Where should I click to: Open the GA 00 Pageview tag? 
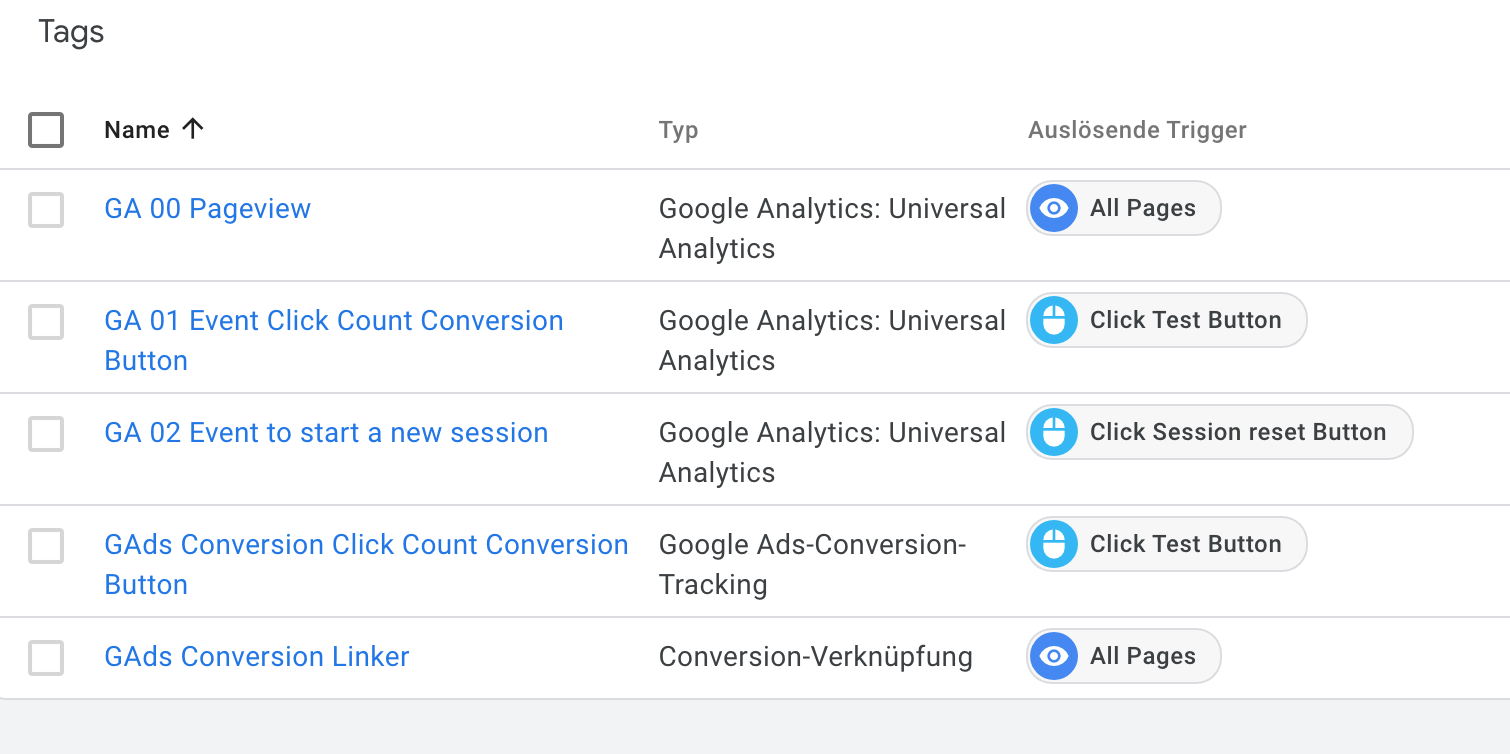click(x=207, y=209)
